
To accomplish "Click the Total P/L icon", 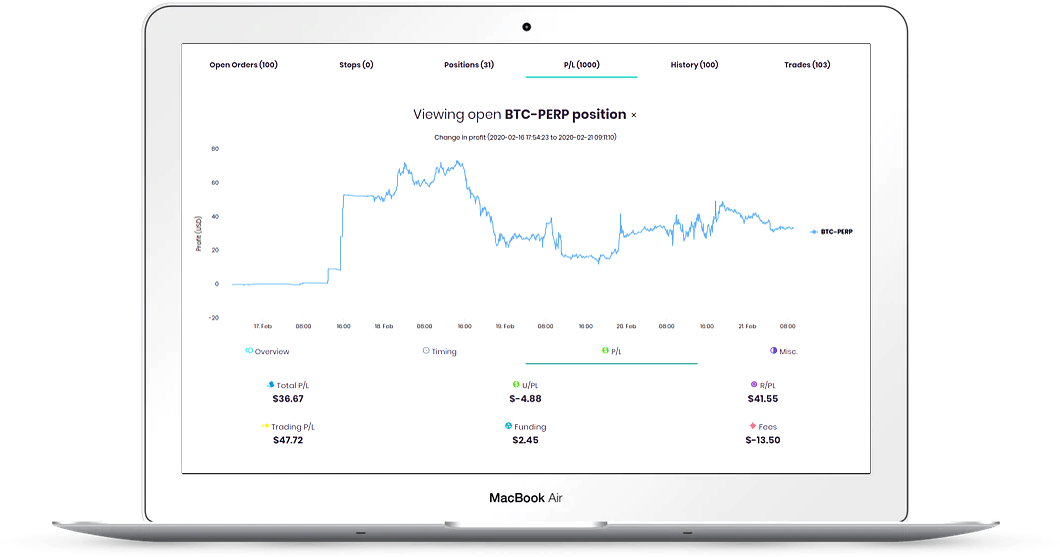I will (269, 384).
